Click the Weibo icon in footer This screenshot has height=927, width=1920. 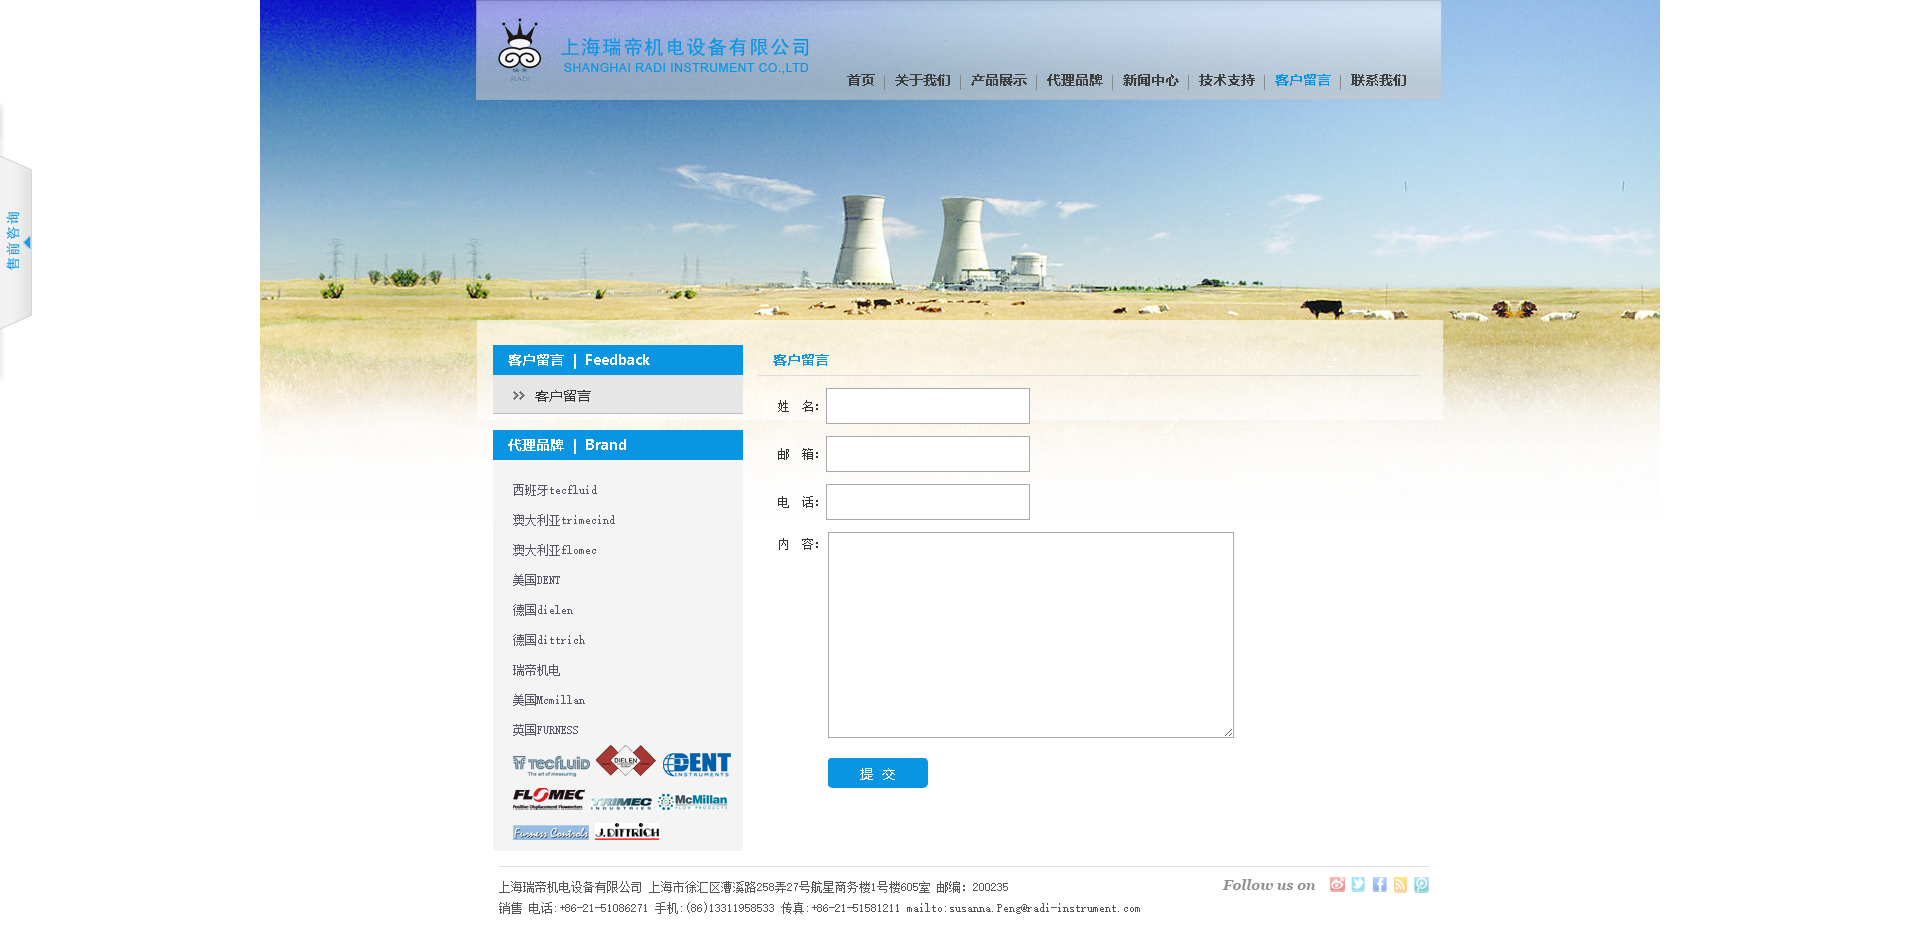pos(1337,885)
